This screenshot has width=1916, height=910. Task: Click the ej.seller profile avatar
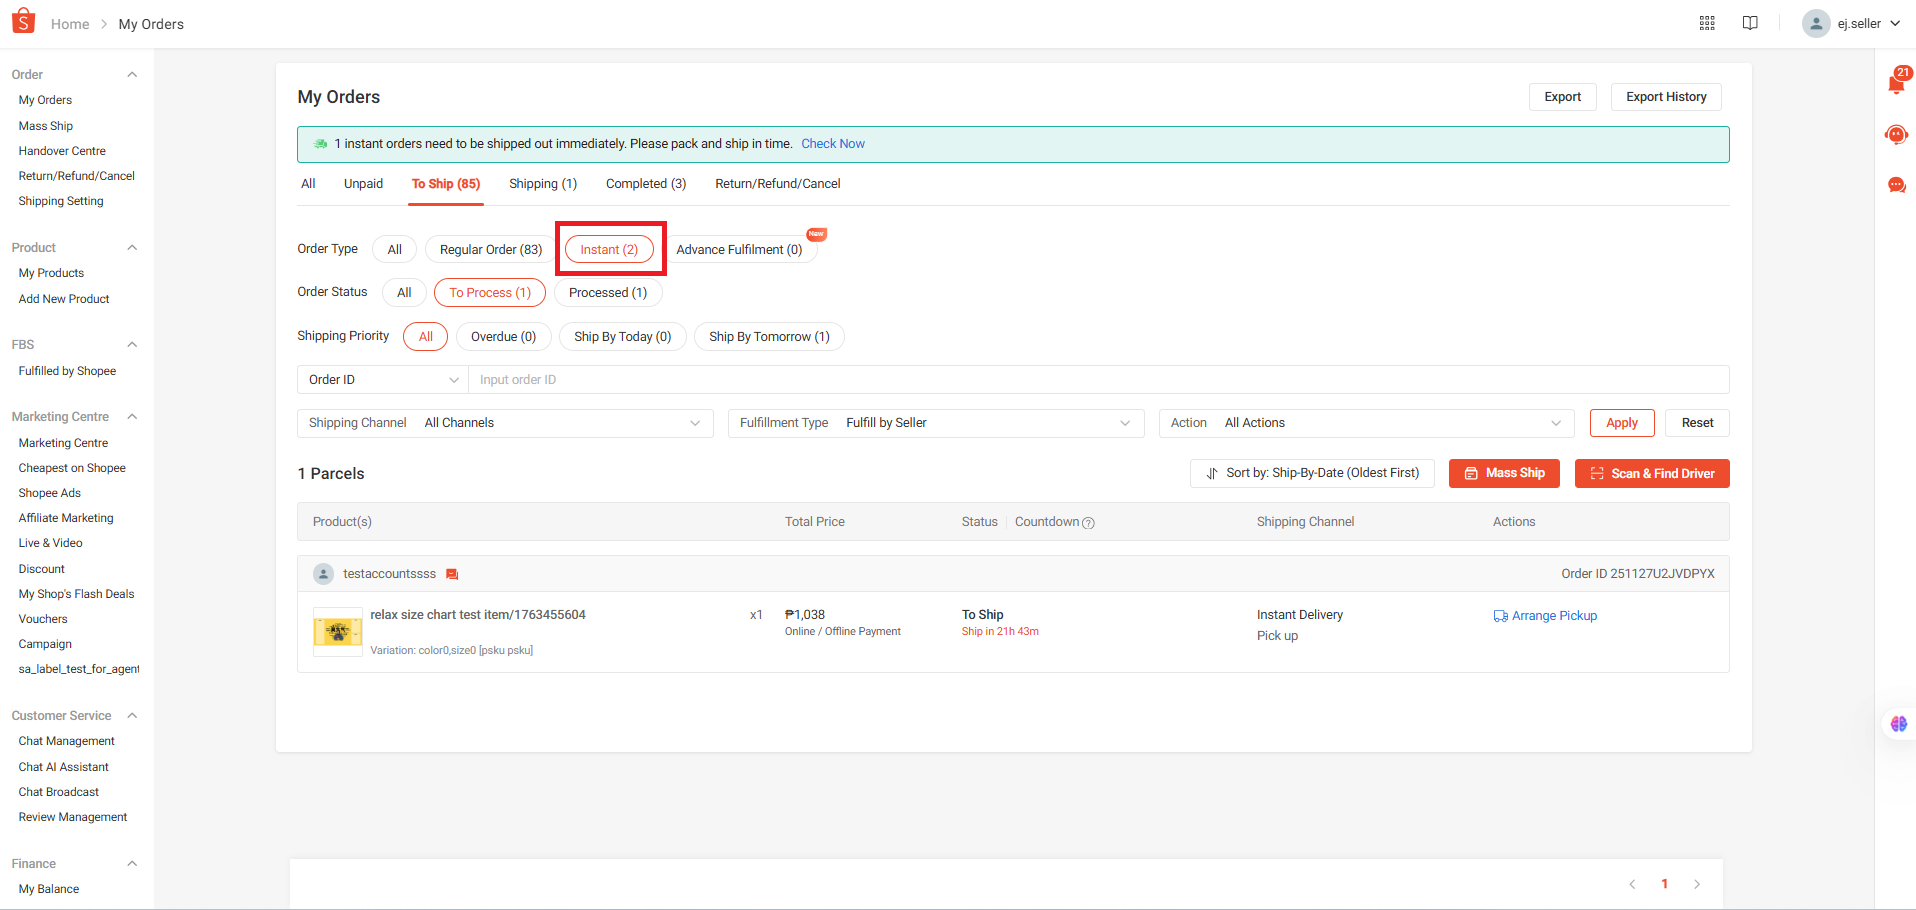click(1816, 23)
